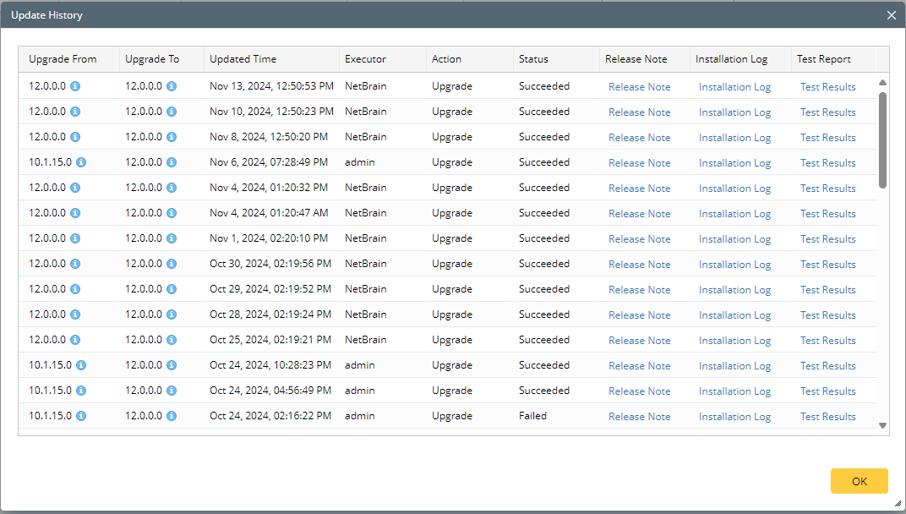
Task: Open info icon beside 10.1.15.0 in Nov 6 row
Action: [x=81, y=162]
